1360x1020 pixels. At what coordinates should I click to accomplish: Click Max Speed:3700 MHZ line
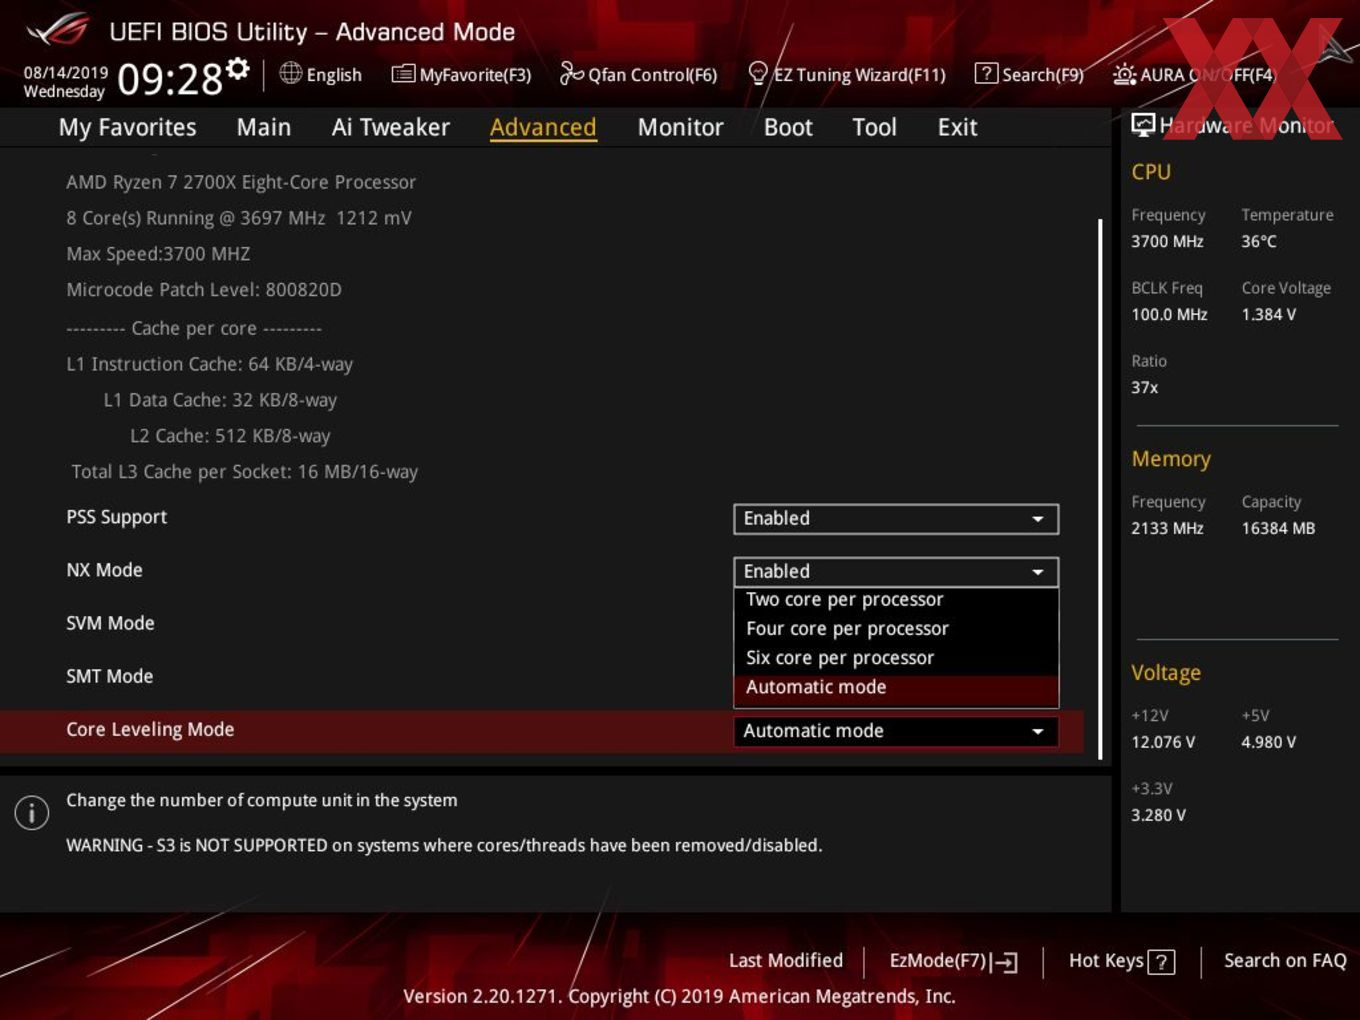[158, 254]
